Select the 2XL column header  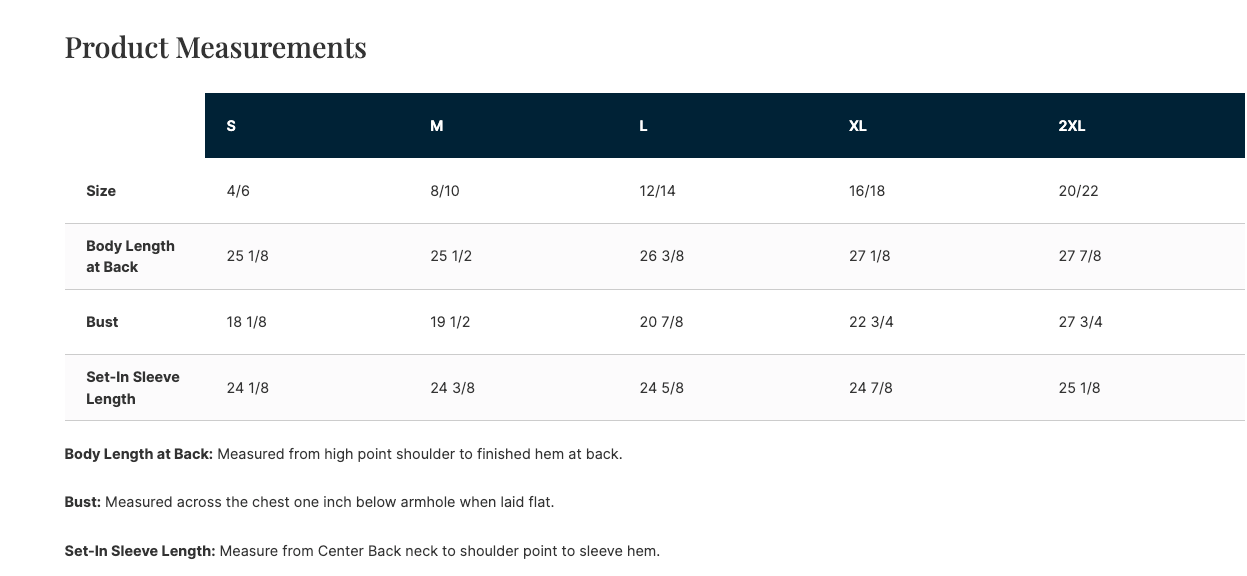[x=1072, y=126]
